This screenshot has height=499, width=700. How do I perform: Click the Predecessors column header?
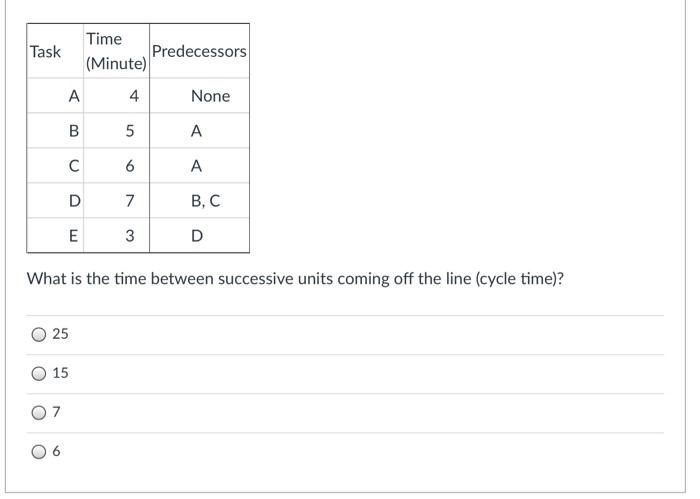point(199,51)
